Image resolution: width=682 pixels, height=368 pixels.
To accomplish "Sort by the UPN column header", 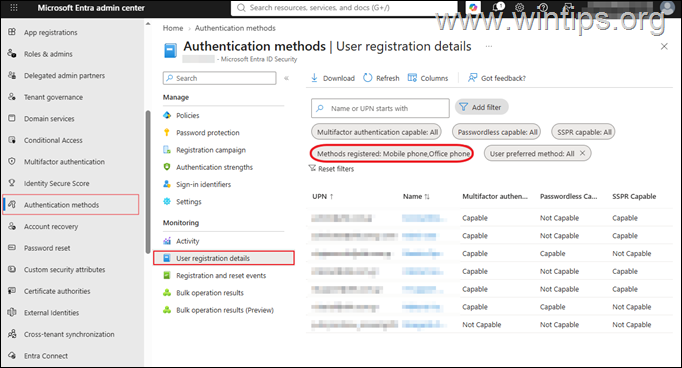I will 323,197.
